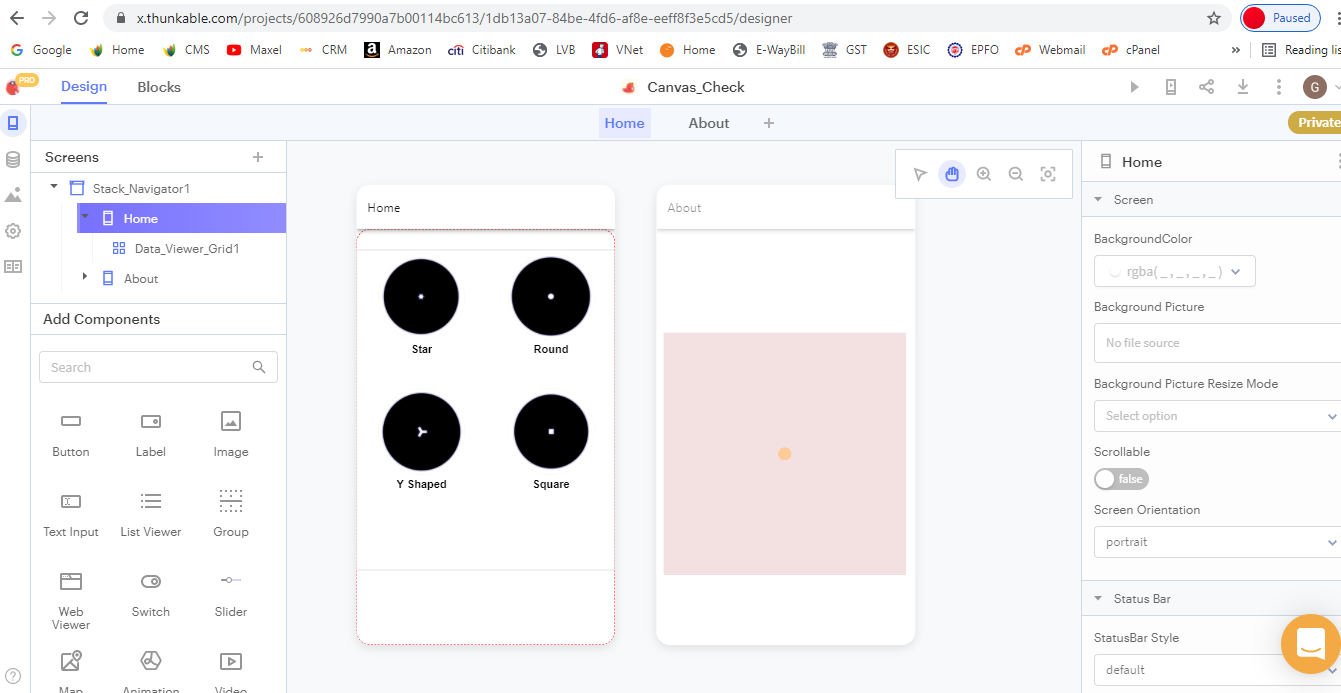Screen dimensions: 1341x693
Task: Fit canvas to screen icon
Action: 1048,174
